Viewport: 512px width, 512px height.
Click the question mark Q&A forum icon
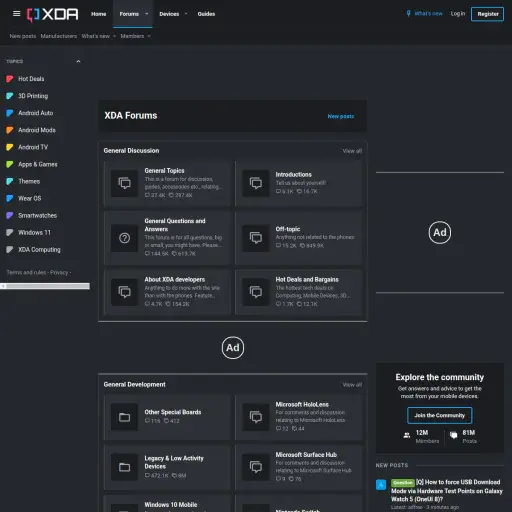(x=124, y=238)
